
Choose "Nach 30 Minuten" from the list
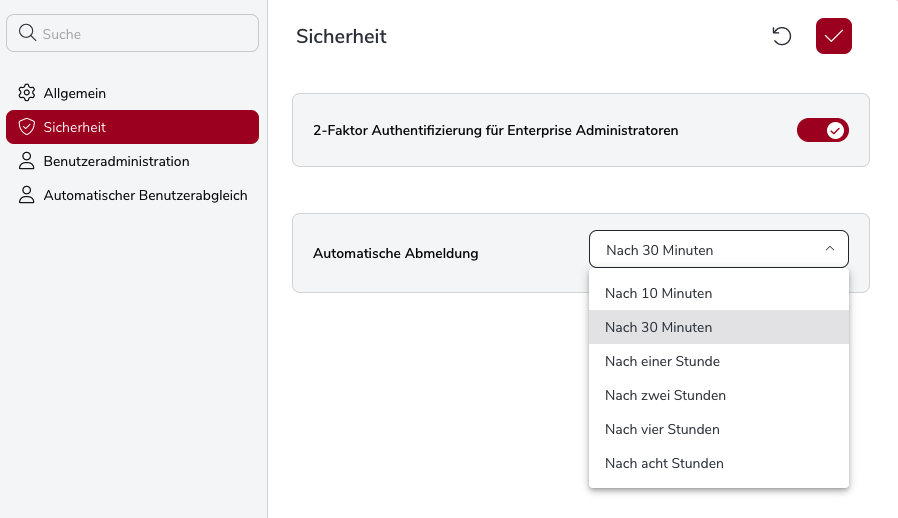[x=659, y=327]
